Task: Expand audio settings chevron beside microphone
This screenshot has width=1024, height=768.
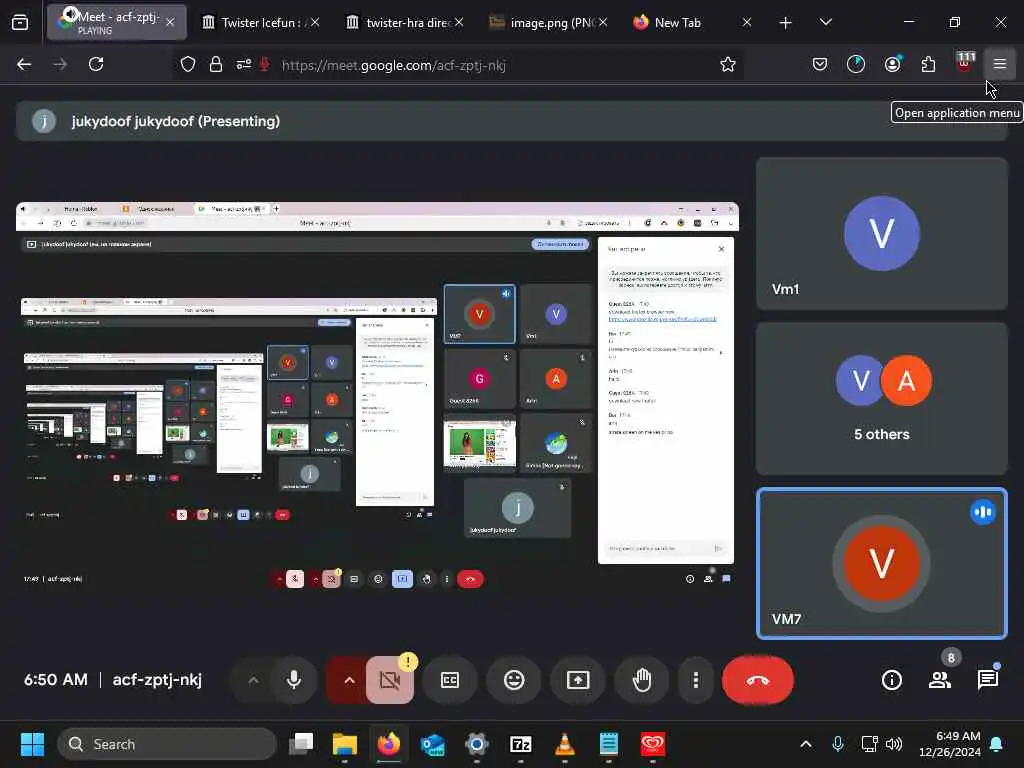Action: [x=253, y=680]
